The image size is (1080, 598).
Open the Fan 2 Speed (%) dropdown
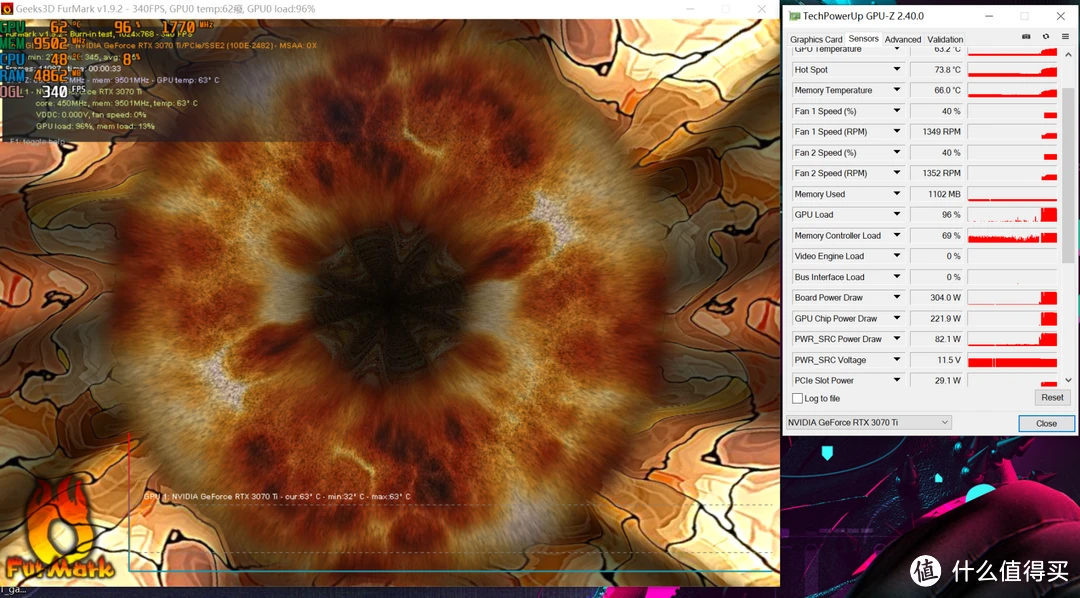[897, 152]
